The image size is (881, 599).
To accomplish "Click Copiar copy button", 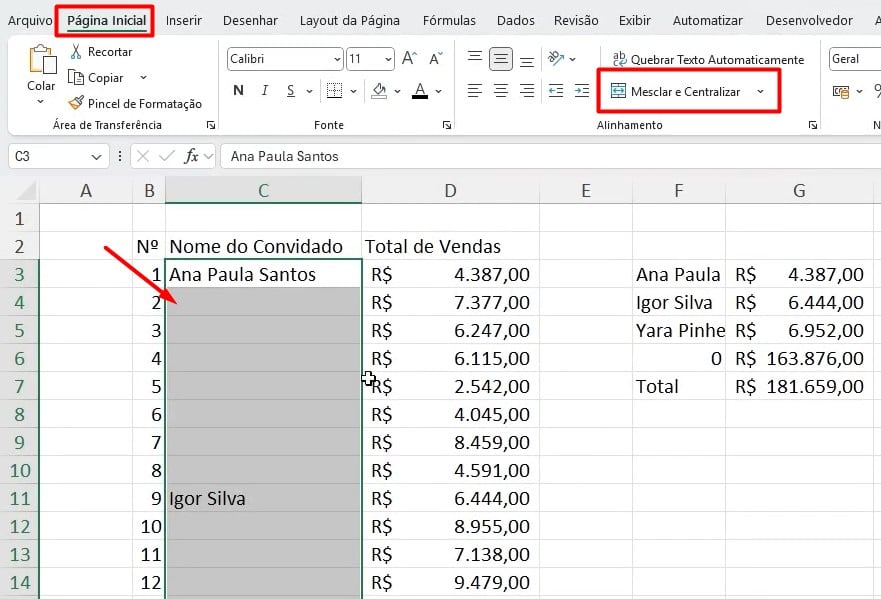I will pyautogui.click(x=96, y=78).
